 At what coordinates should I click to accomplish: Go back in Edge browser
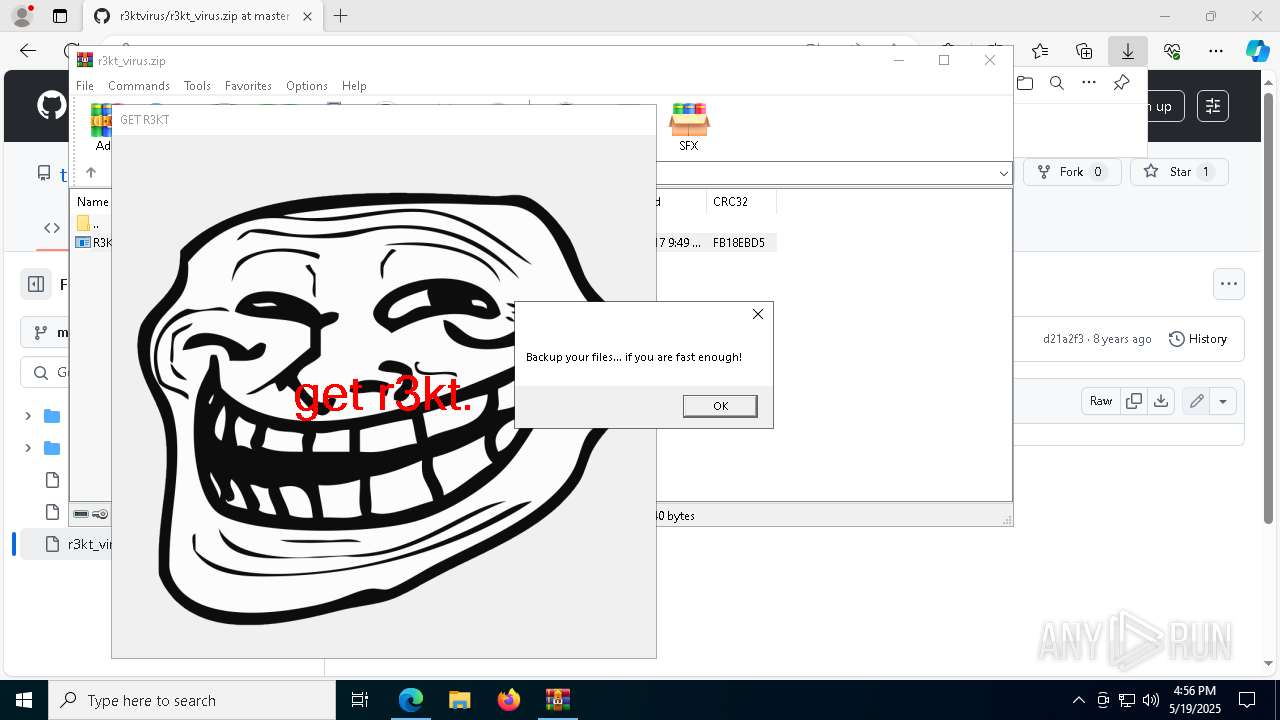(x=28, y=51)
